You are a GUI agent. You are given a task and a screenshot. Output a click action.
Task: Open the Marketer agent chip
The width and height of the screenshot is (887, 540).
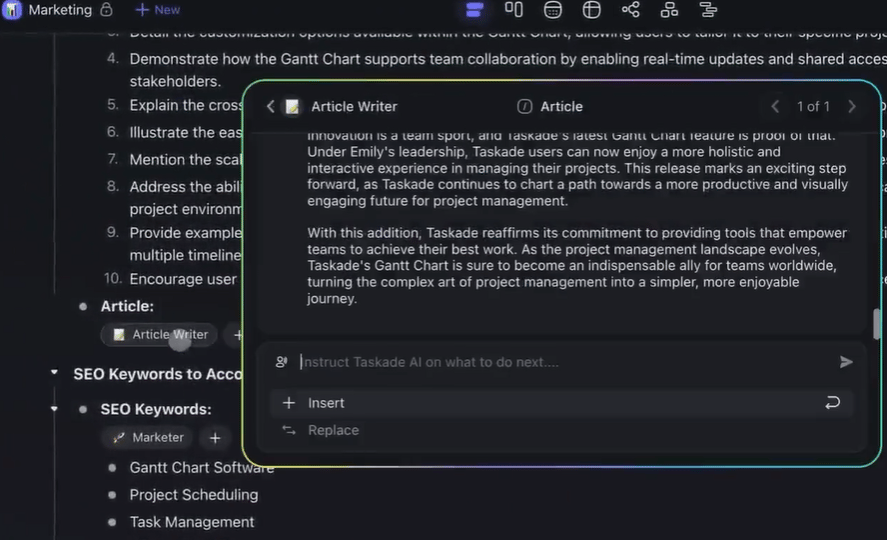point(147,438)
